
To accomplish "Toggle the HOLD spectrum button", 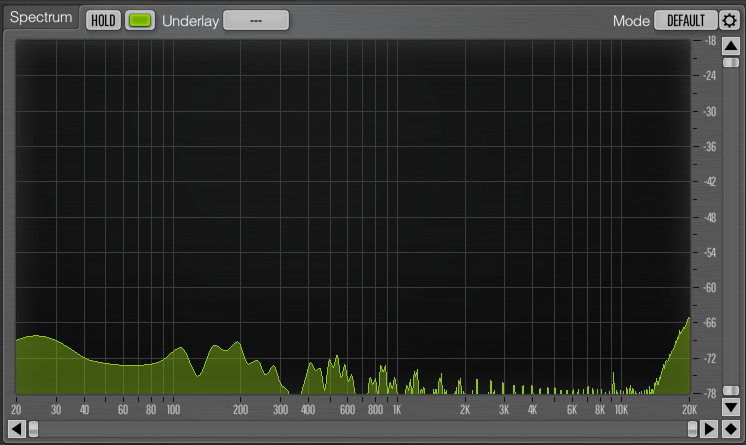I will click(103, 21).
